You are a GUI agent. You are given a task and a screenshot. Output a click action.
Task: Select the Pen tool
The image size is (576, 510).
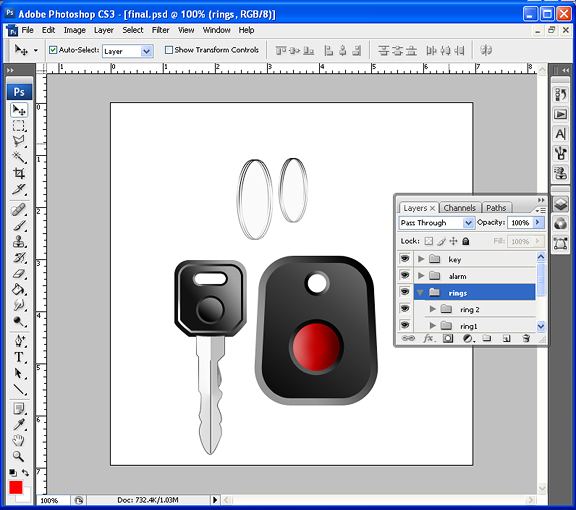19,341
